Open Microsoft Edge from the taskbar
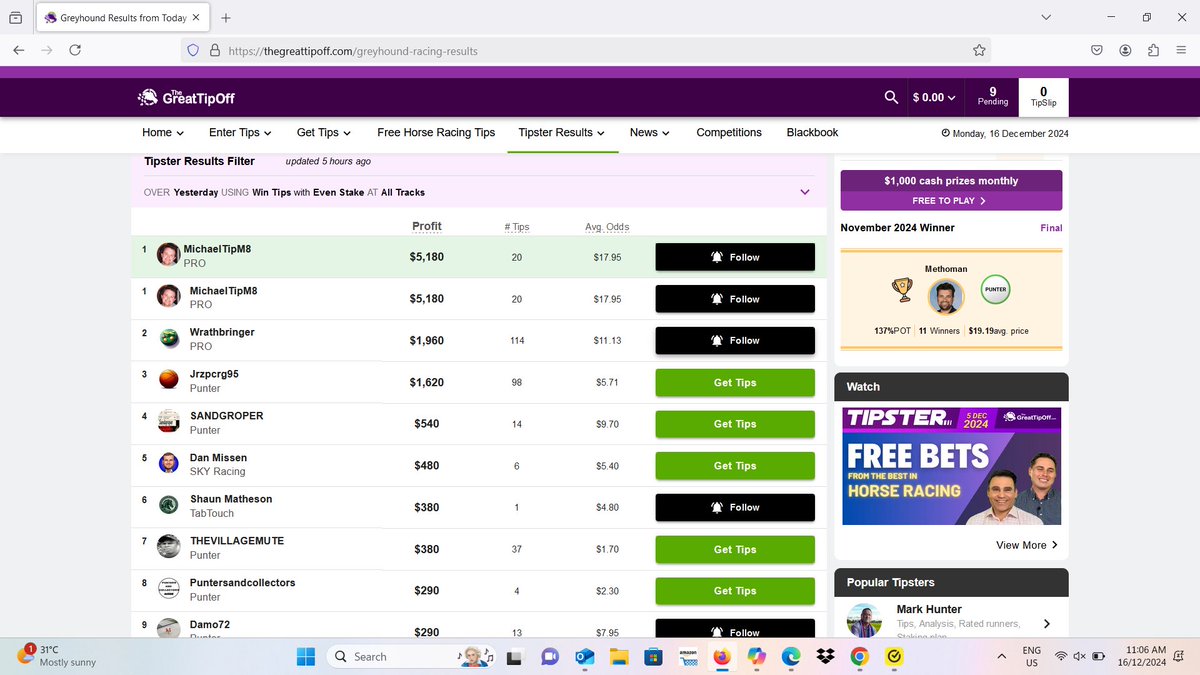Viewport: 1200px width, 675px height. click(790, 656)
